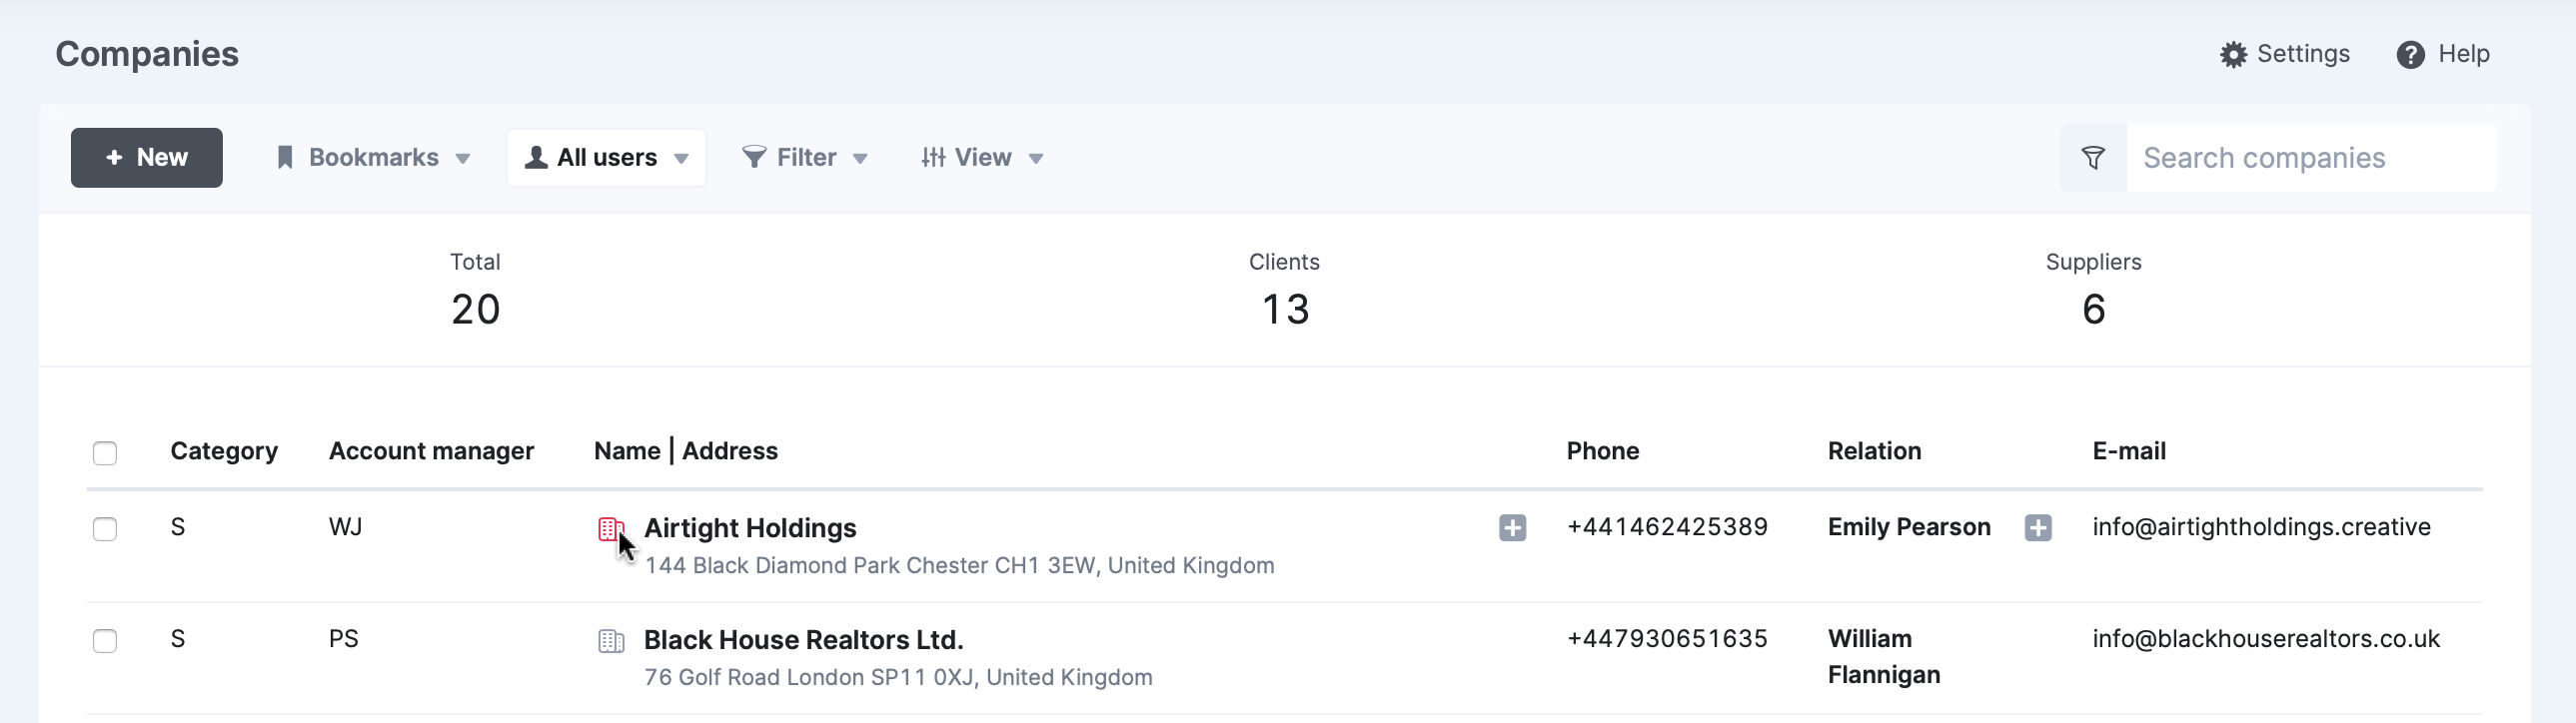Click the building icon next to Airtight Holdings

(611, 528)
